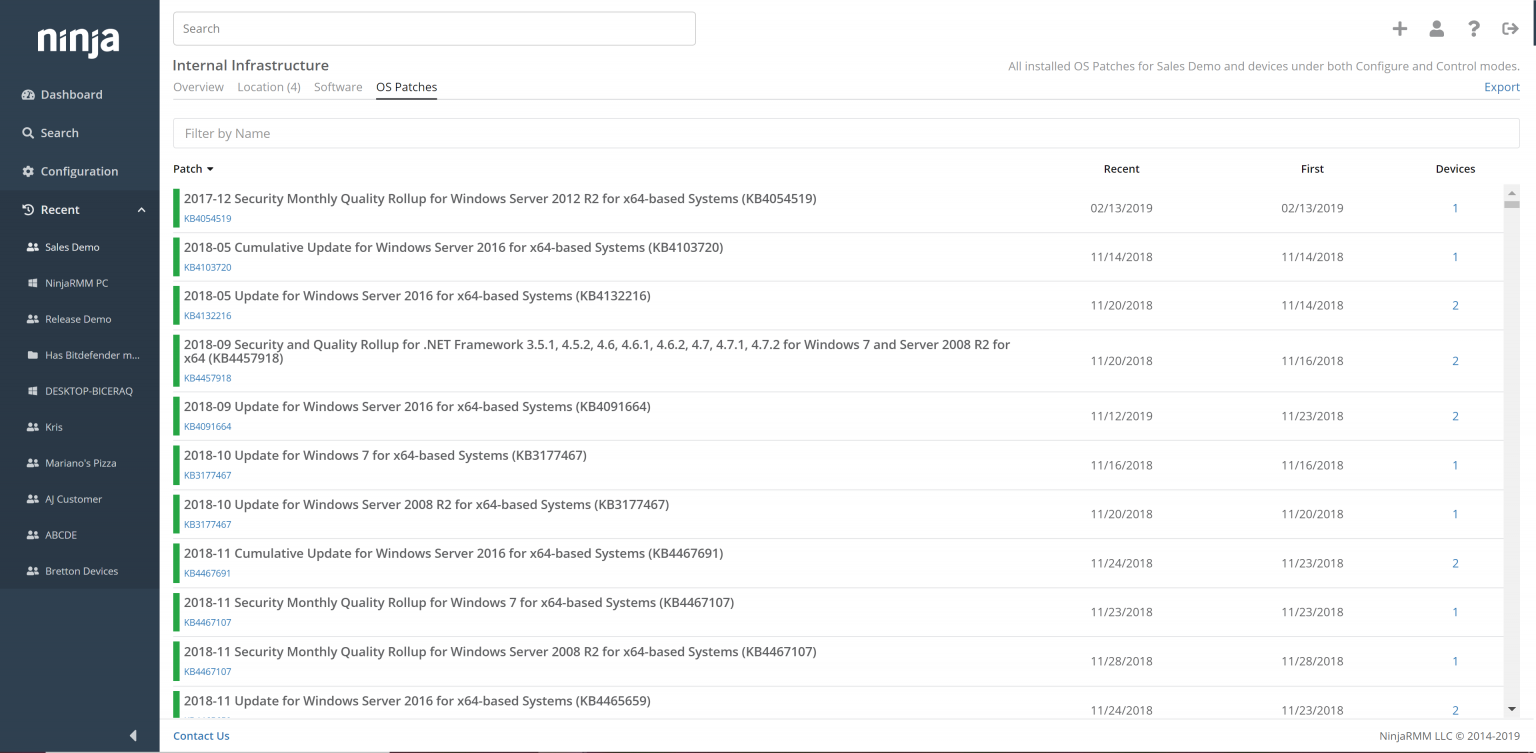
Task: Click the top Search input box
Action: click(x=434, y=29)
